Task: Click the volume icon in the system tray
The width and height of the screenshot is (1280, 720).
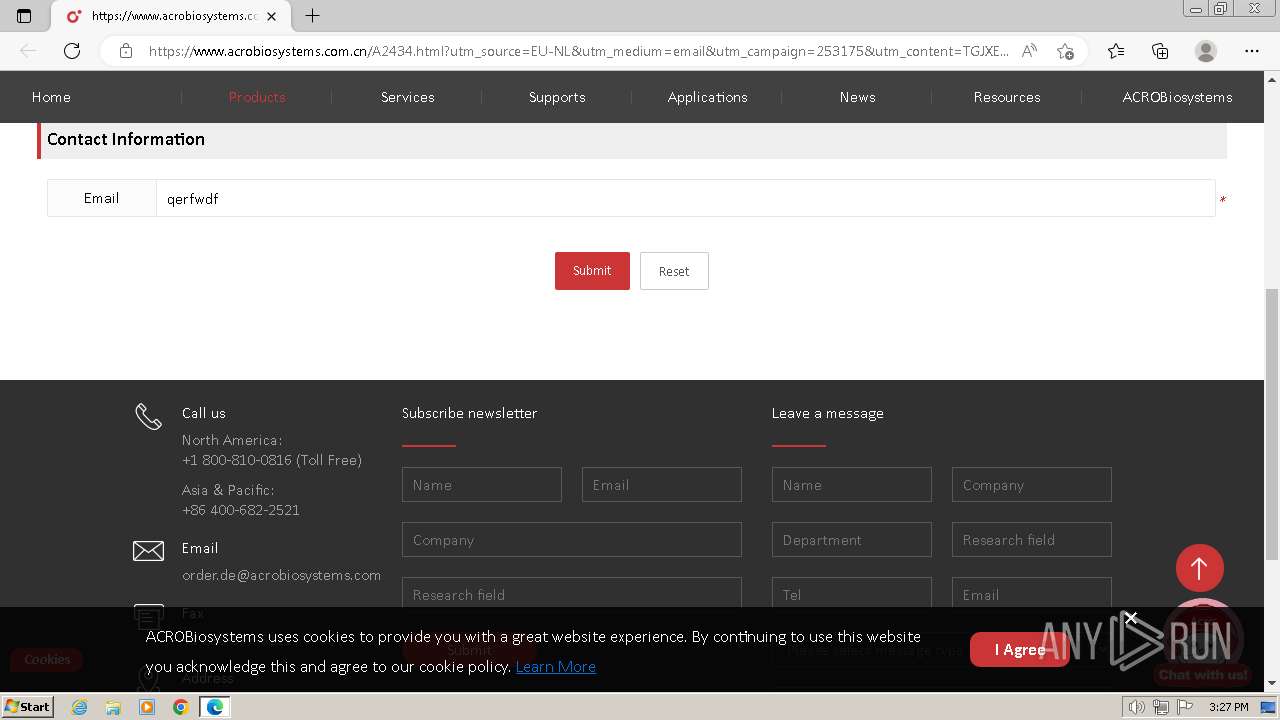Action: (x=1137, y=707)
